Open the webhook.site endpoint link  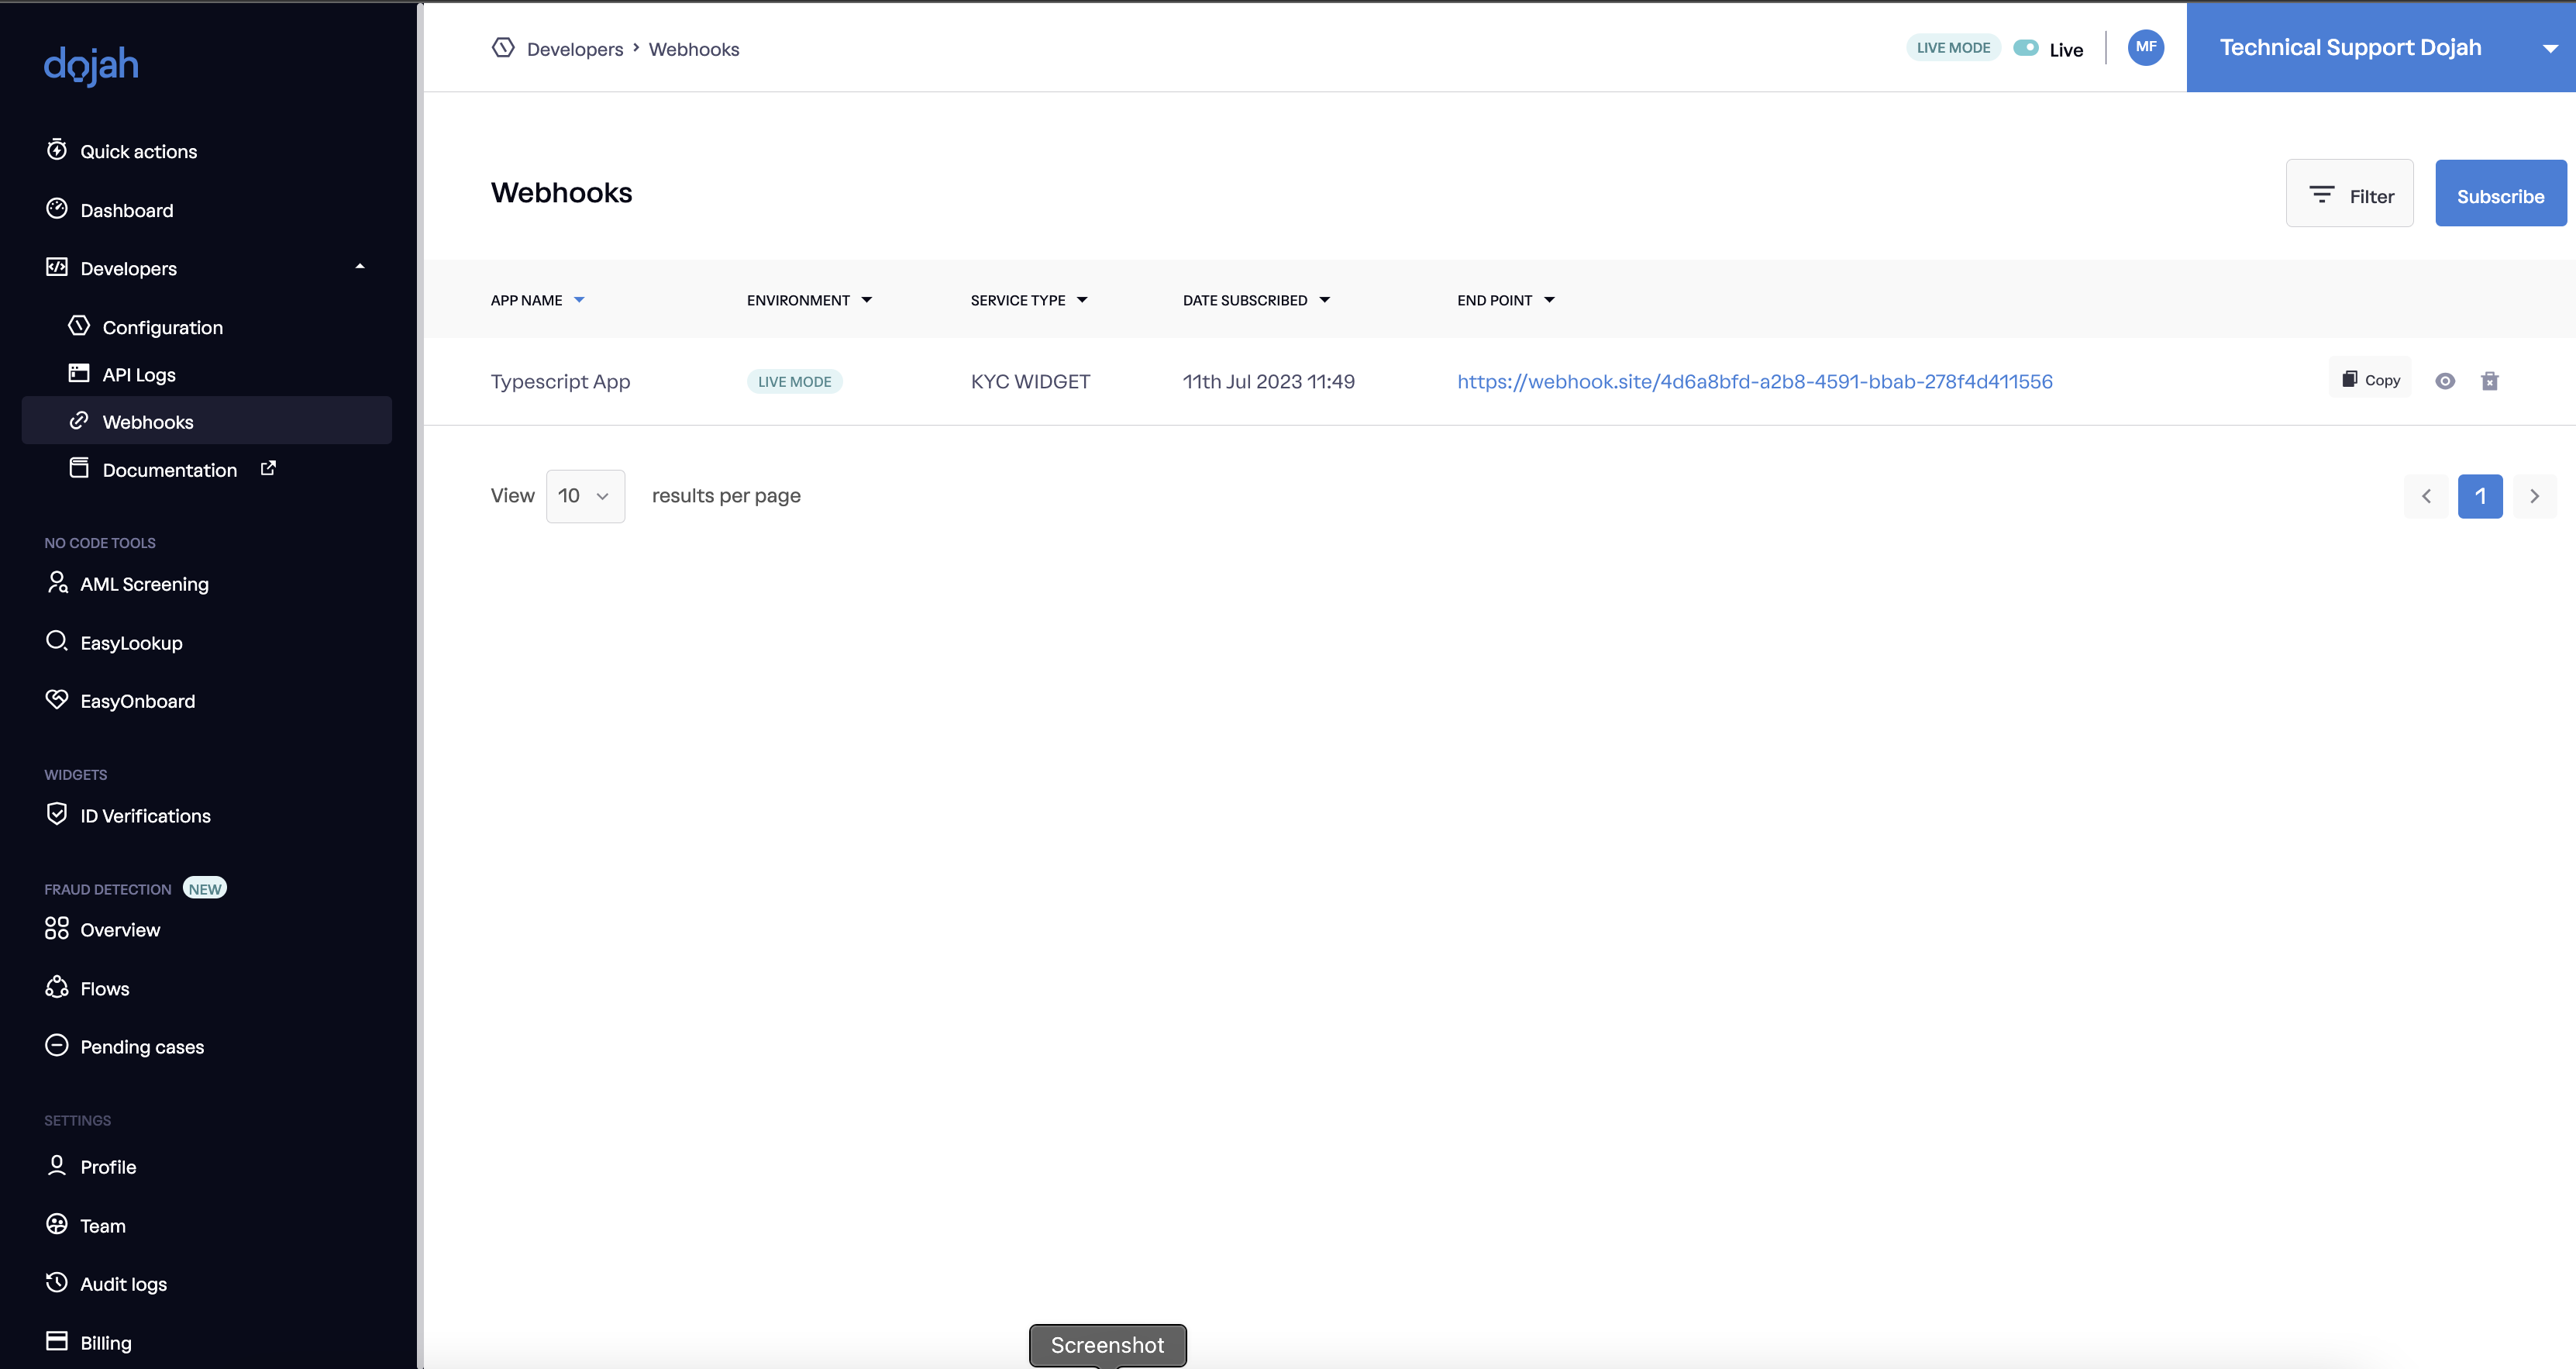coord(1755,381)
